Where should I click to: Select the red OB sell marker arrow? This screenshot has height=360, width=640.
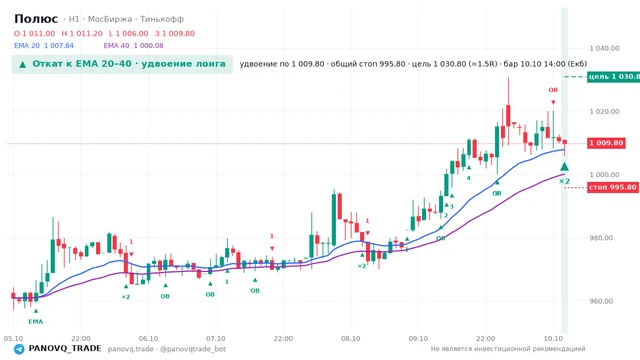[x=553, y=102]
